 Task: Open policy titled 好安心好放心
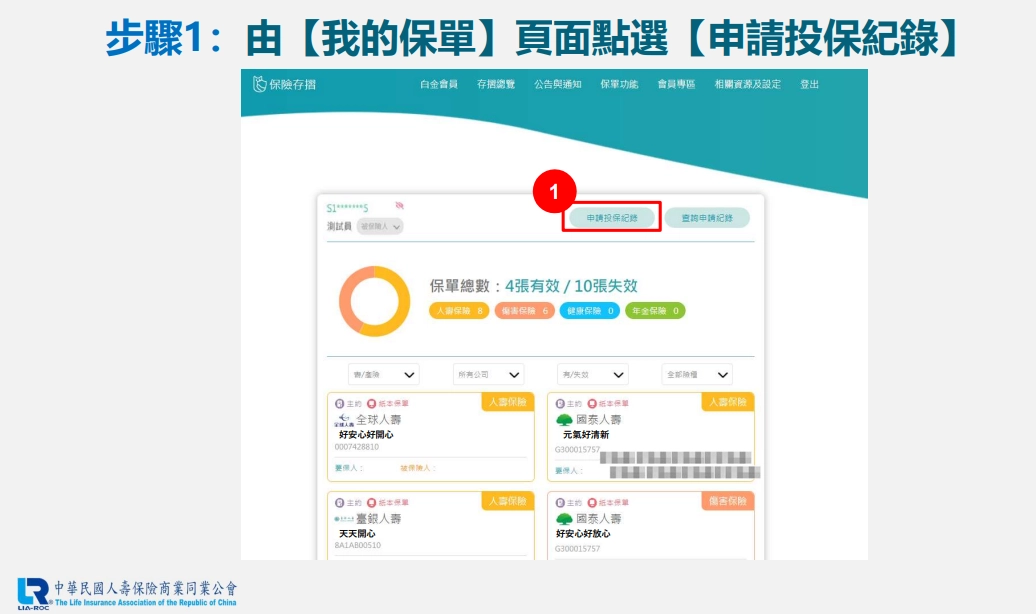point(583,534)
